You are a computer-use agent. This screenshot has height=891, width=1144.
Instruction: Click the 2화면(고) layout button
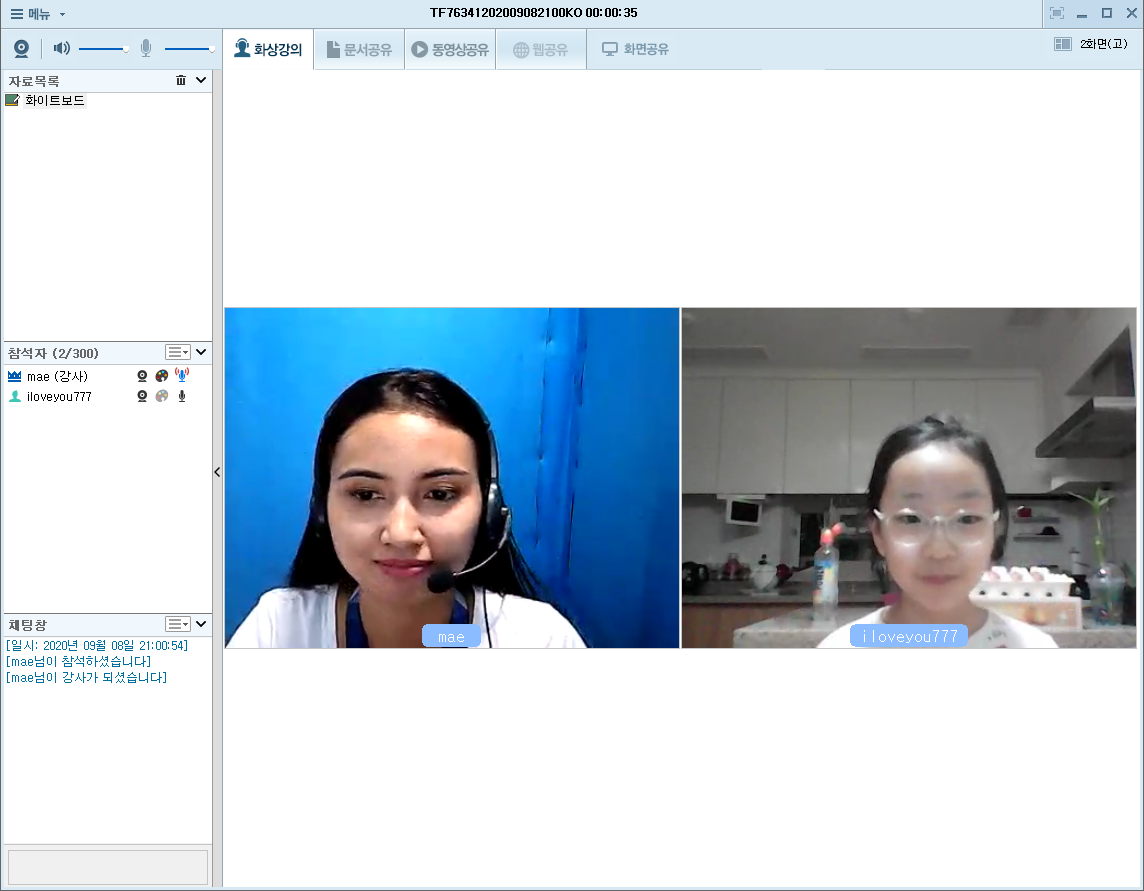(x=1090, y=44)
